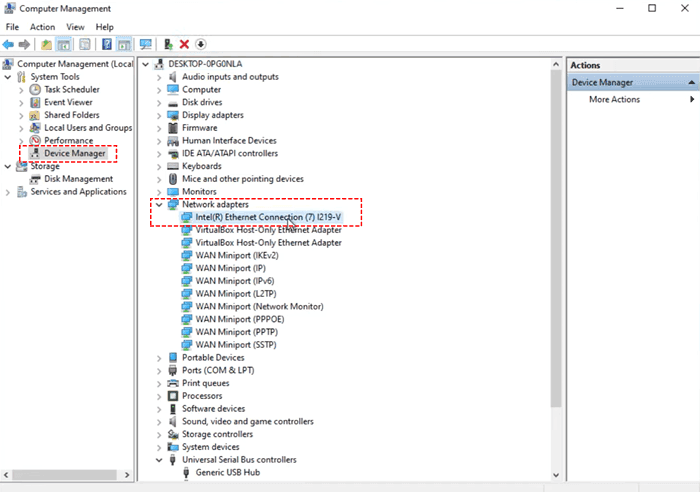Select Portable Devices category
The height and width of the screenshot is (492, 700).
coord(213,358)
